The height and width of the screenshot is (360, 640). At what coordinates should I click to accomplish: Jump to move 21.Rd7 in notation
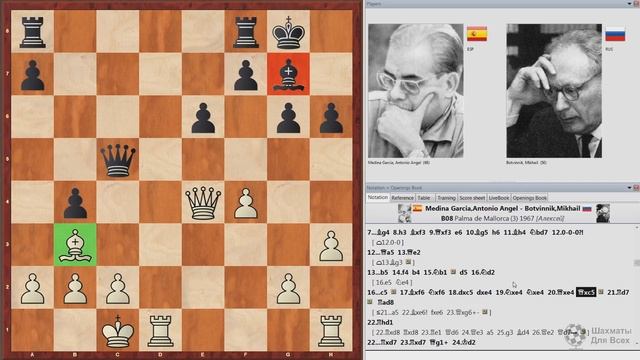pos(618,292)
